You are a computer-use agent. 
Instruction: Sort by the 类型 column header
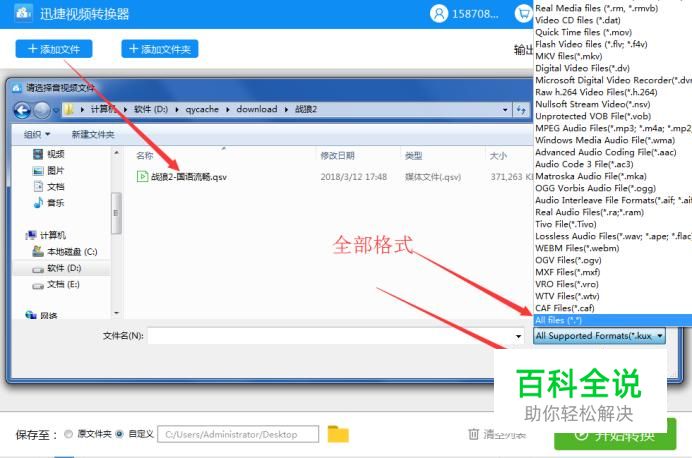[414, 155]
